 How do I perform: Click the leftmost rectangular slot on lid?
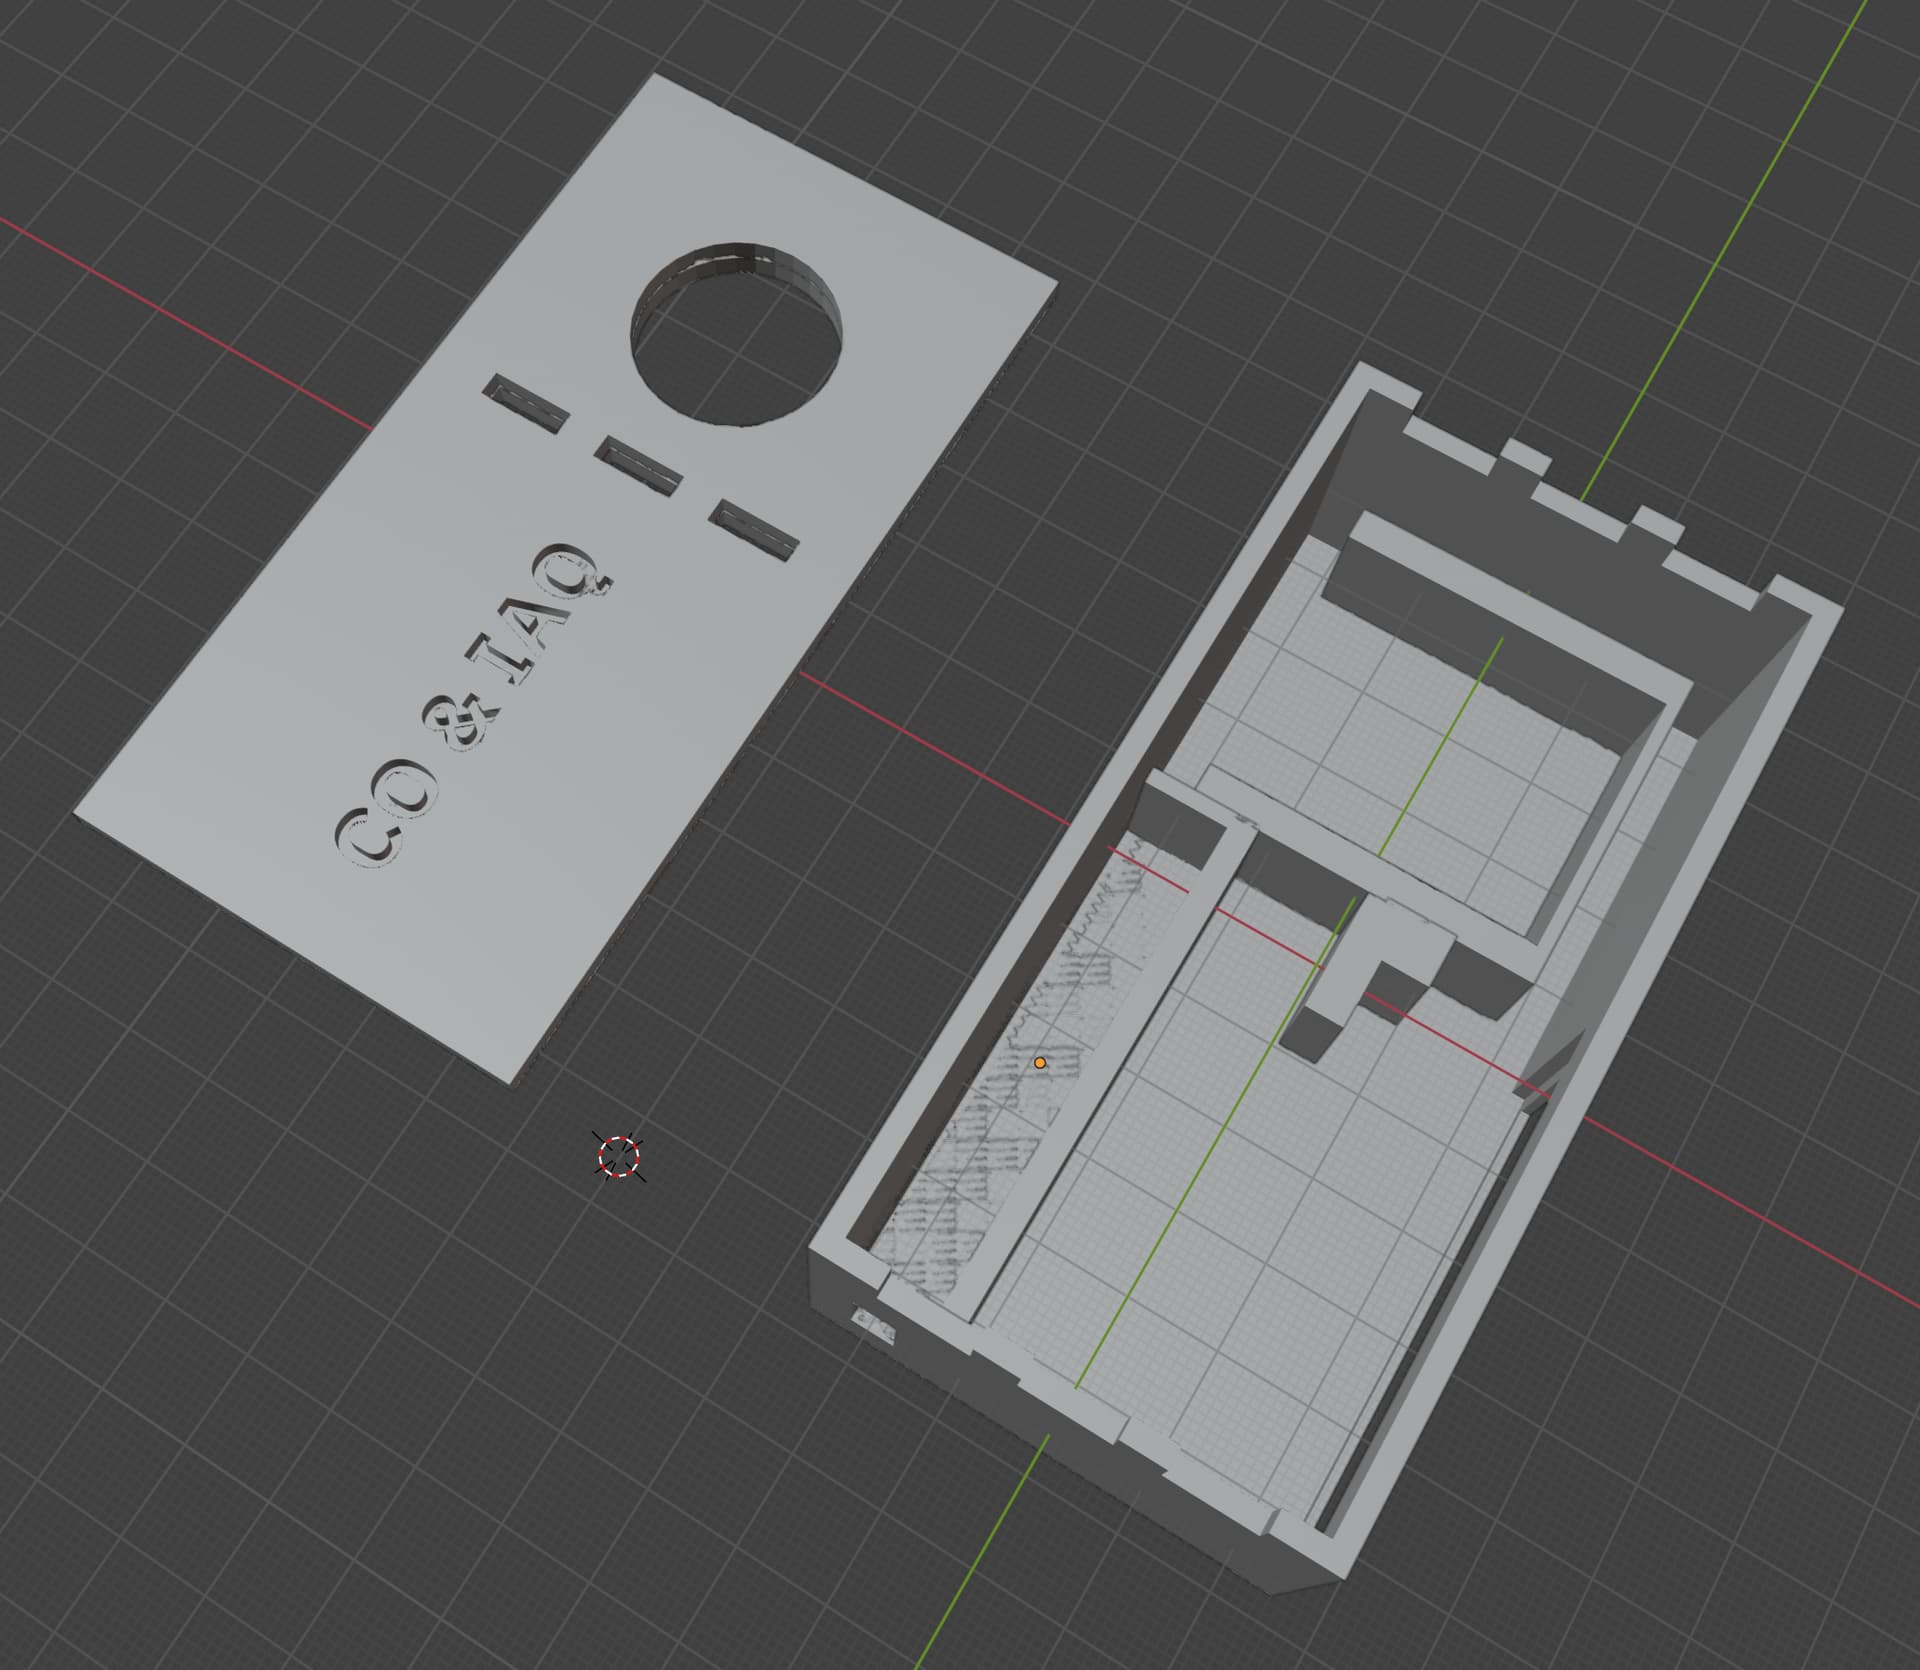526,403
